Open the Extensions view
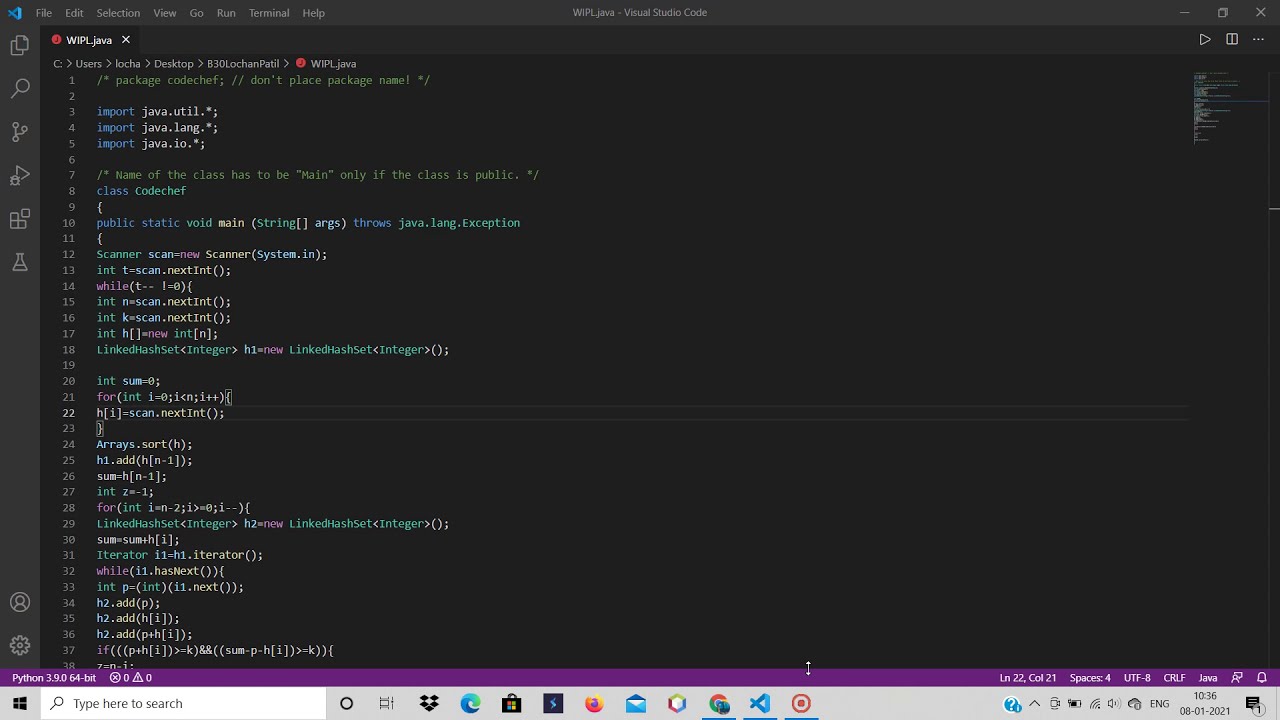 (20, 219)
